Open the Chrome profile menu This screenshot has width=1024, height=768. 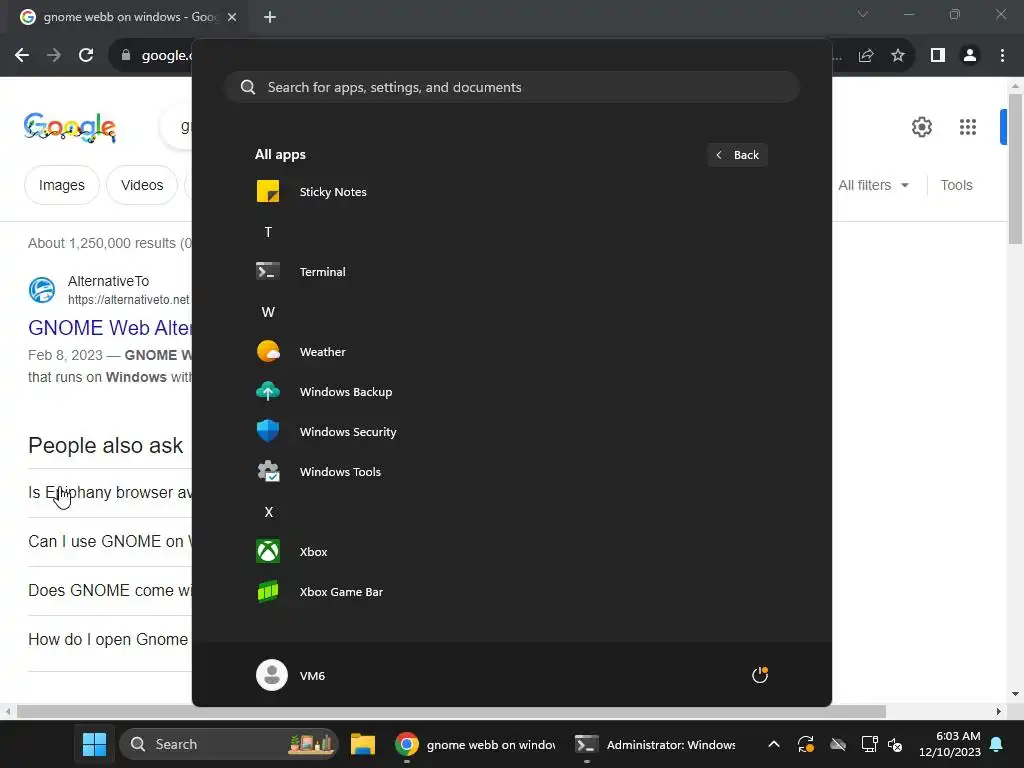pos(970,56)
